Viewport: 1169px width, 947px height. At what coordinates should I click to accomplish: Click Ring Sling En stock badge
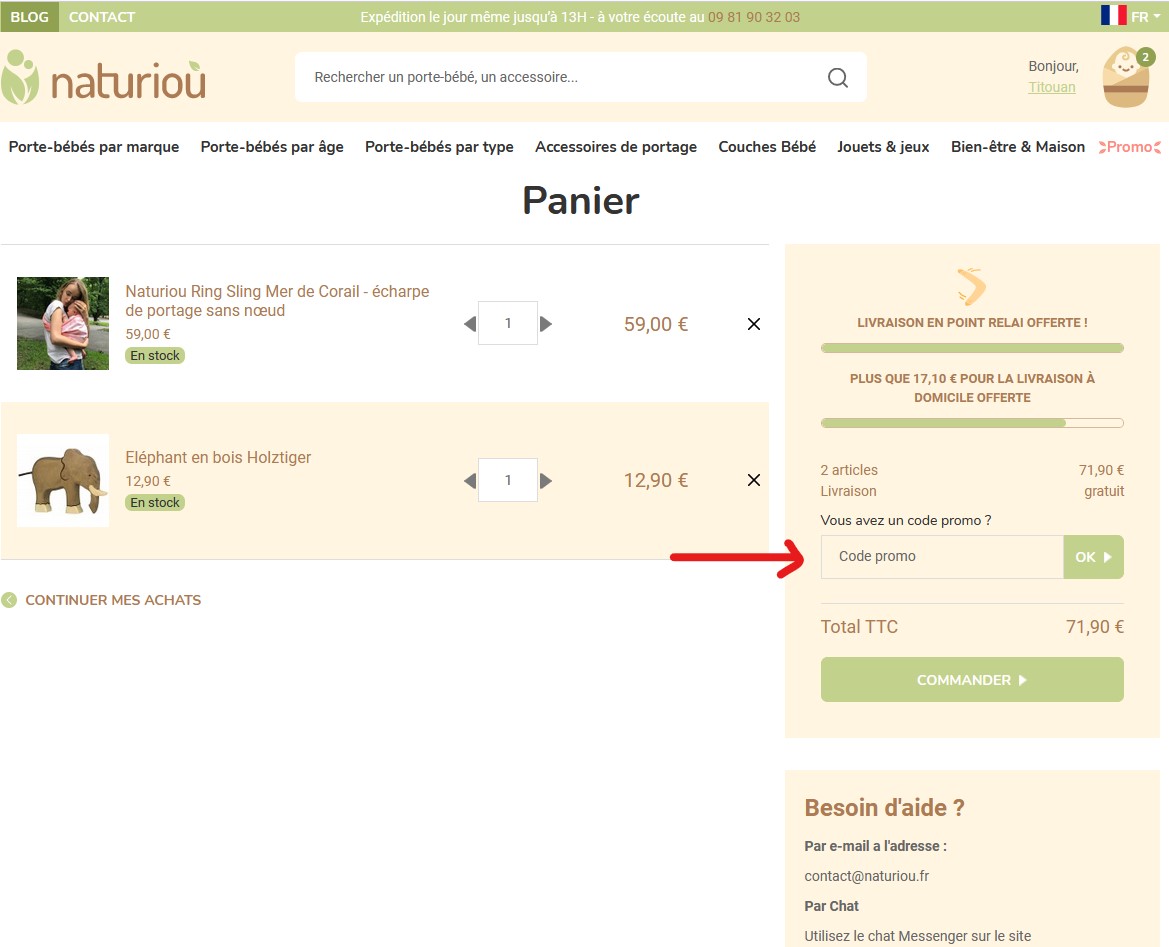pos(155,356)
